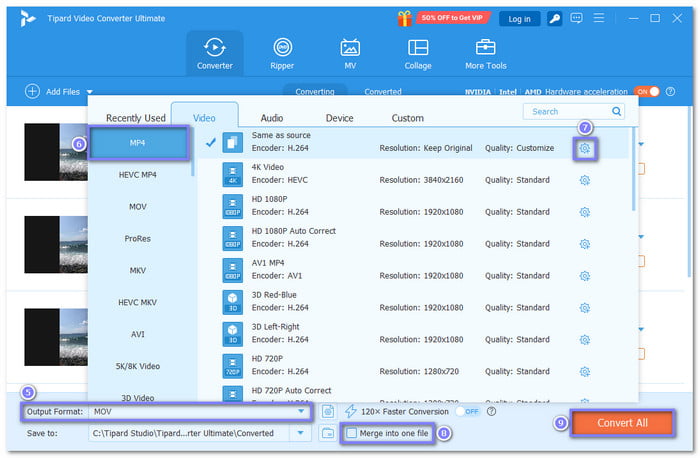Select MKV format category

138,271
